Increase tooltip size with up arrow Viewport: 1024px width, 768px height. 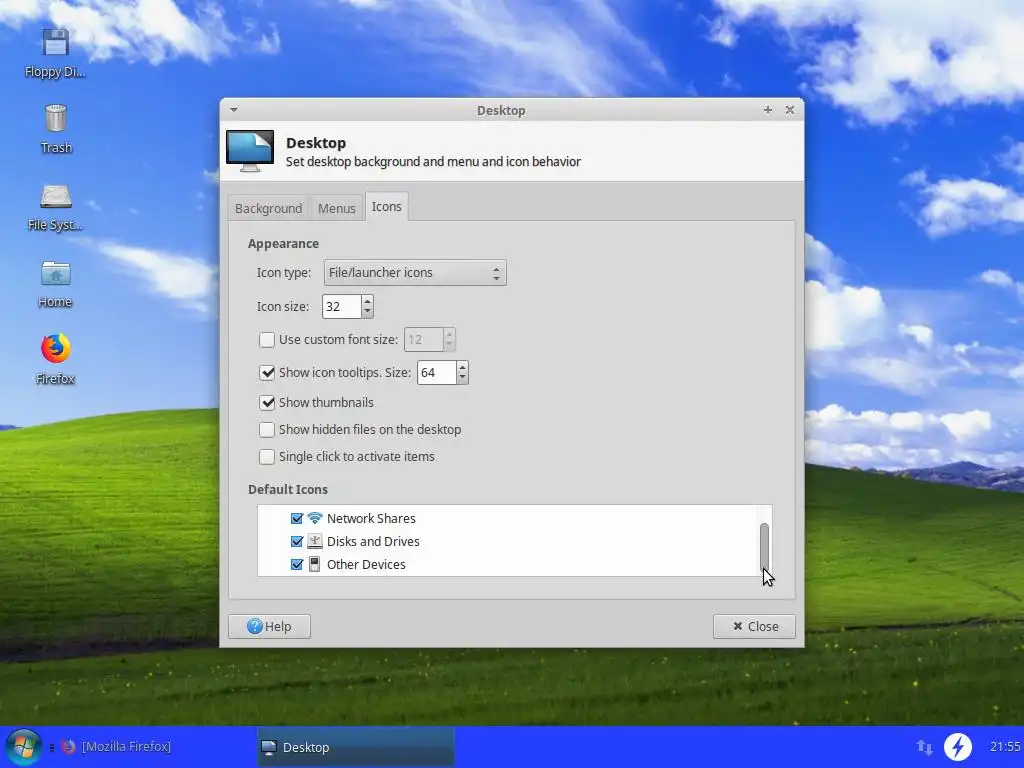click(462, 367)
